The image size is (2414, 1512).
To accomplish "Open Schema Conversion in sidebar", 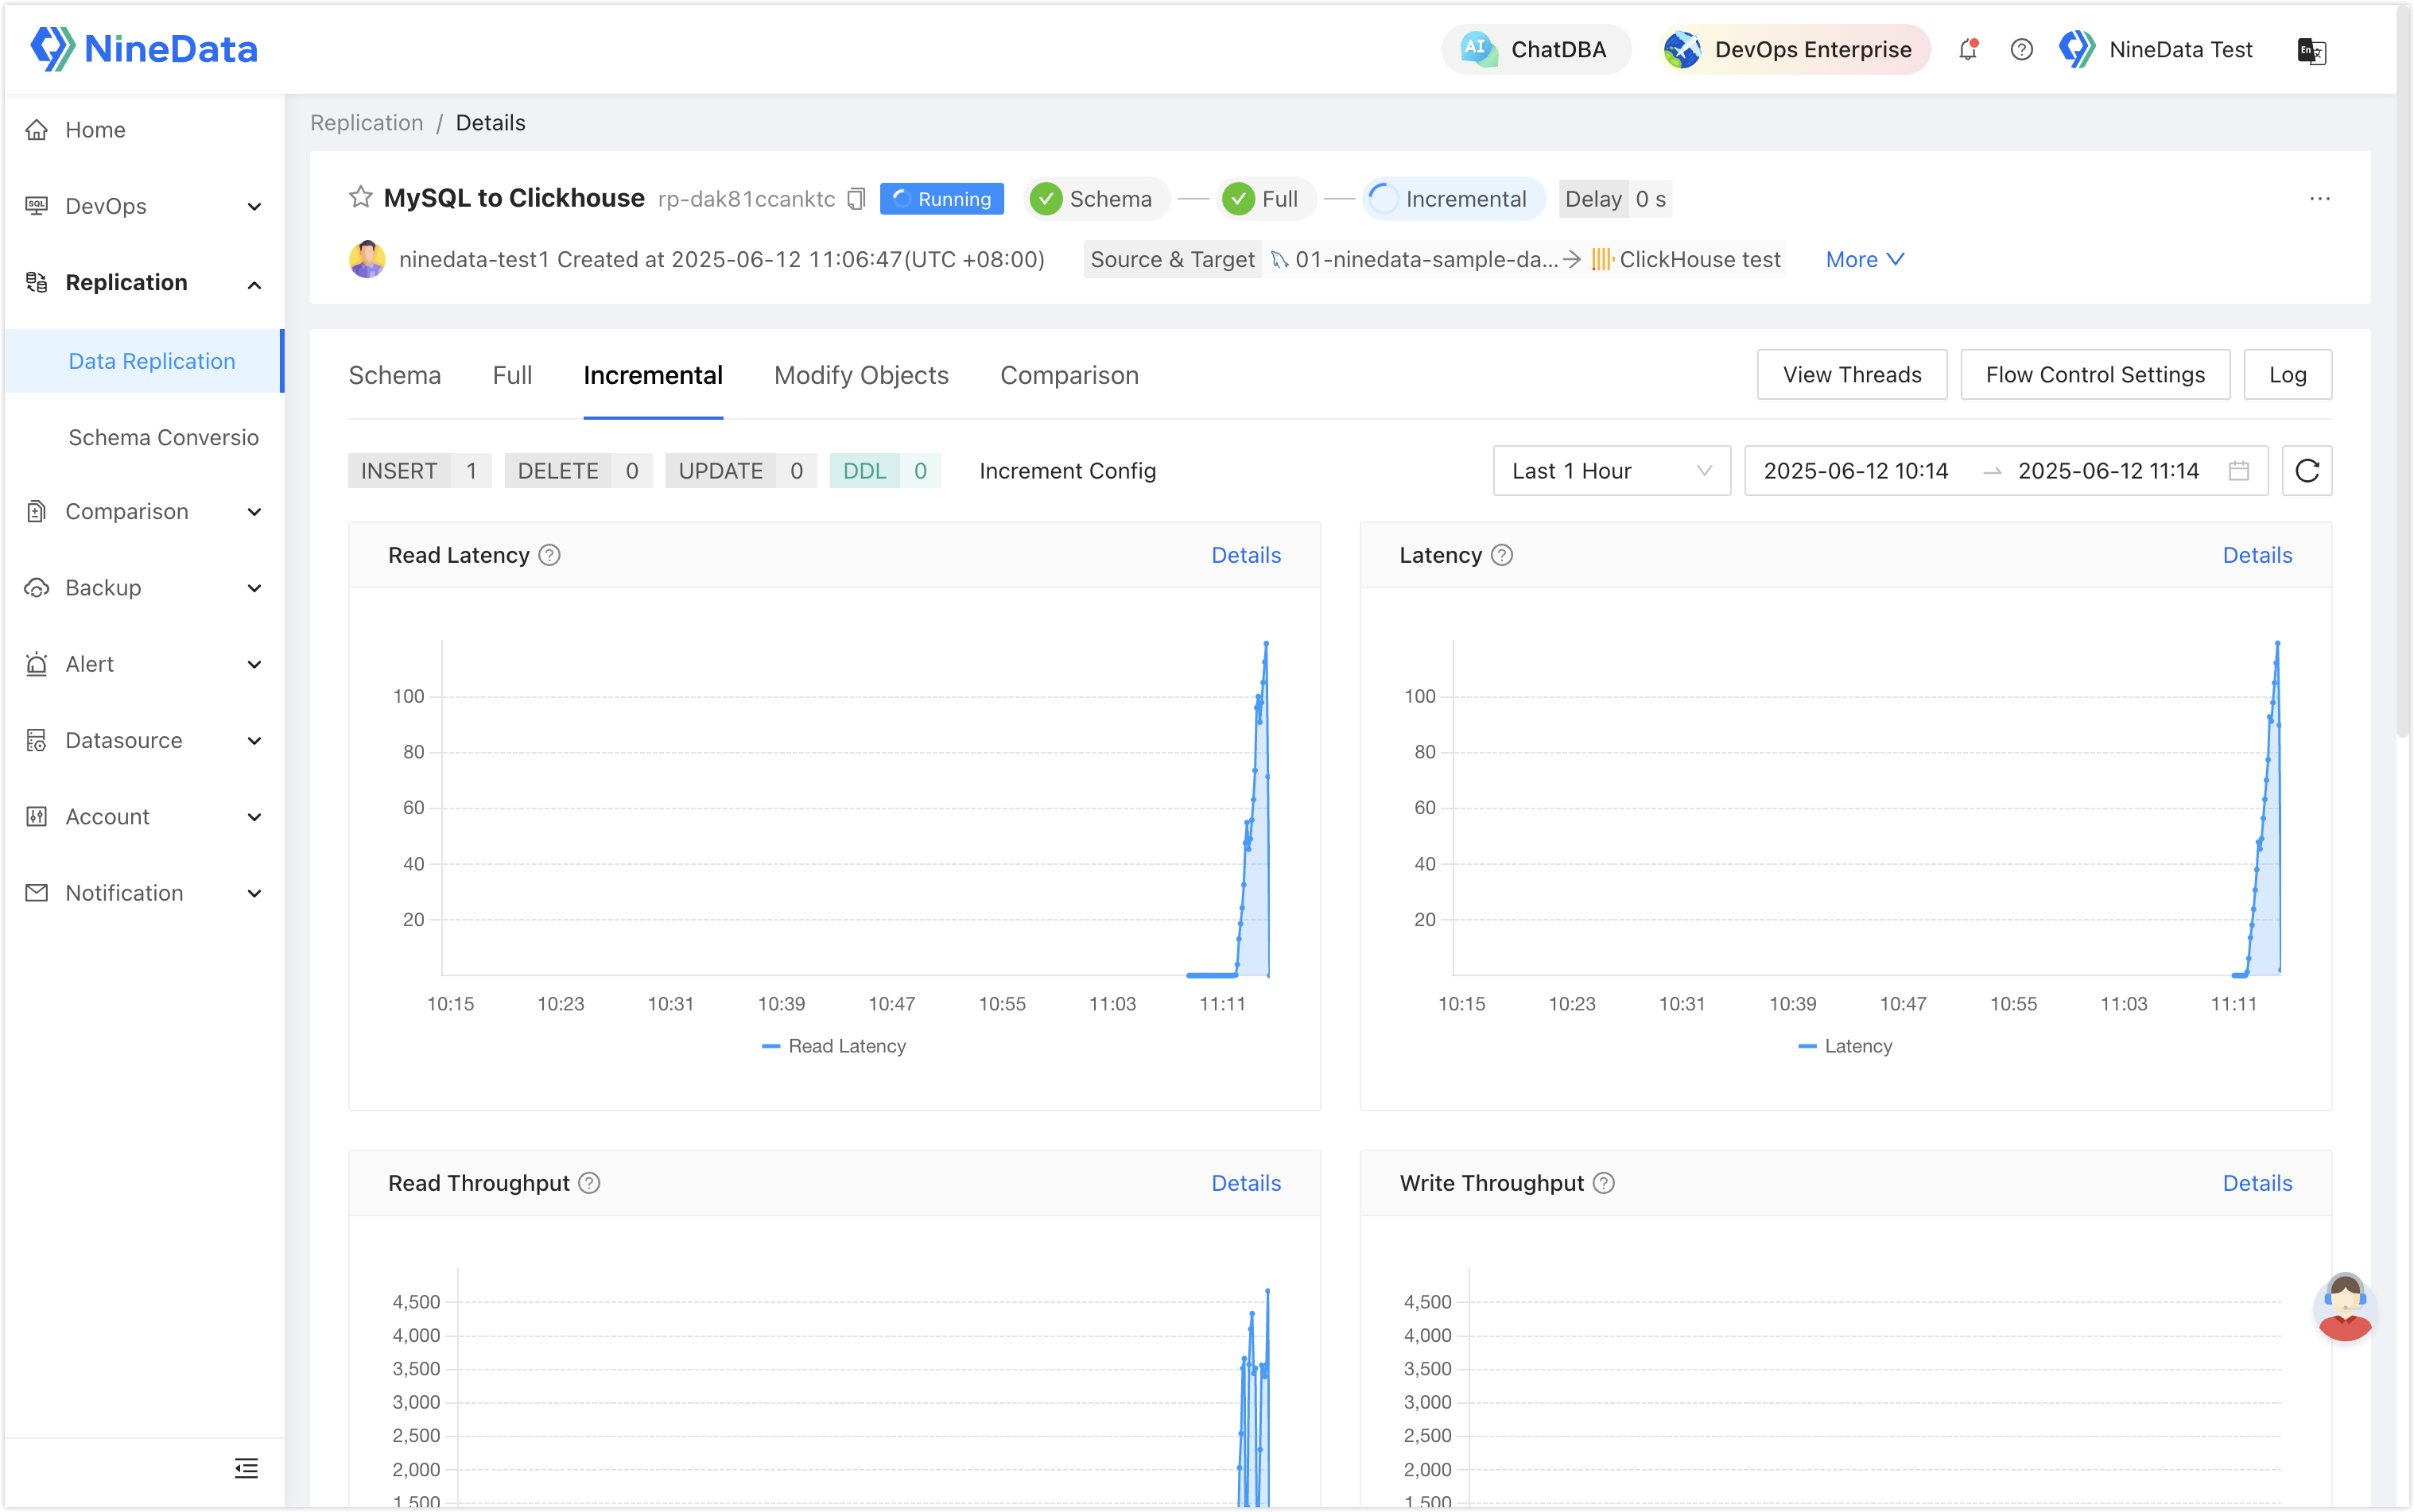I will 164,437.
